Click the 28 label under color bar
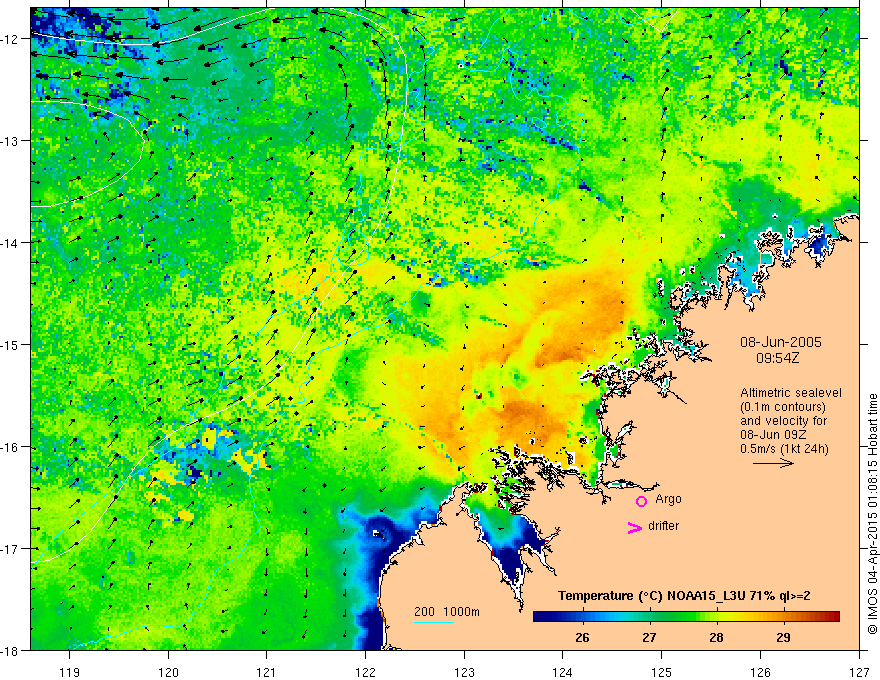 716,637
